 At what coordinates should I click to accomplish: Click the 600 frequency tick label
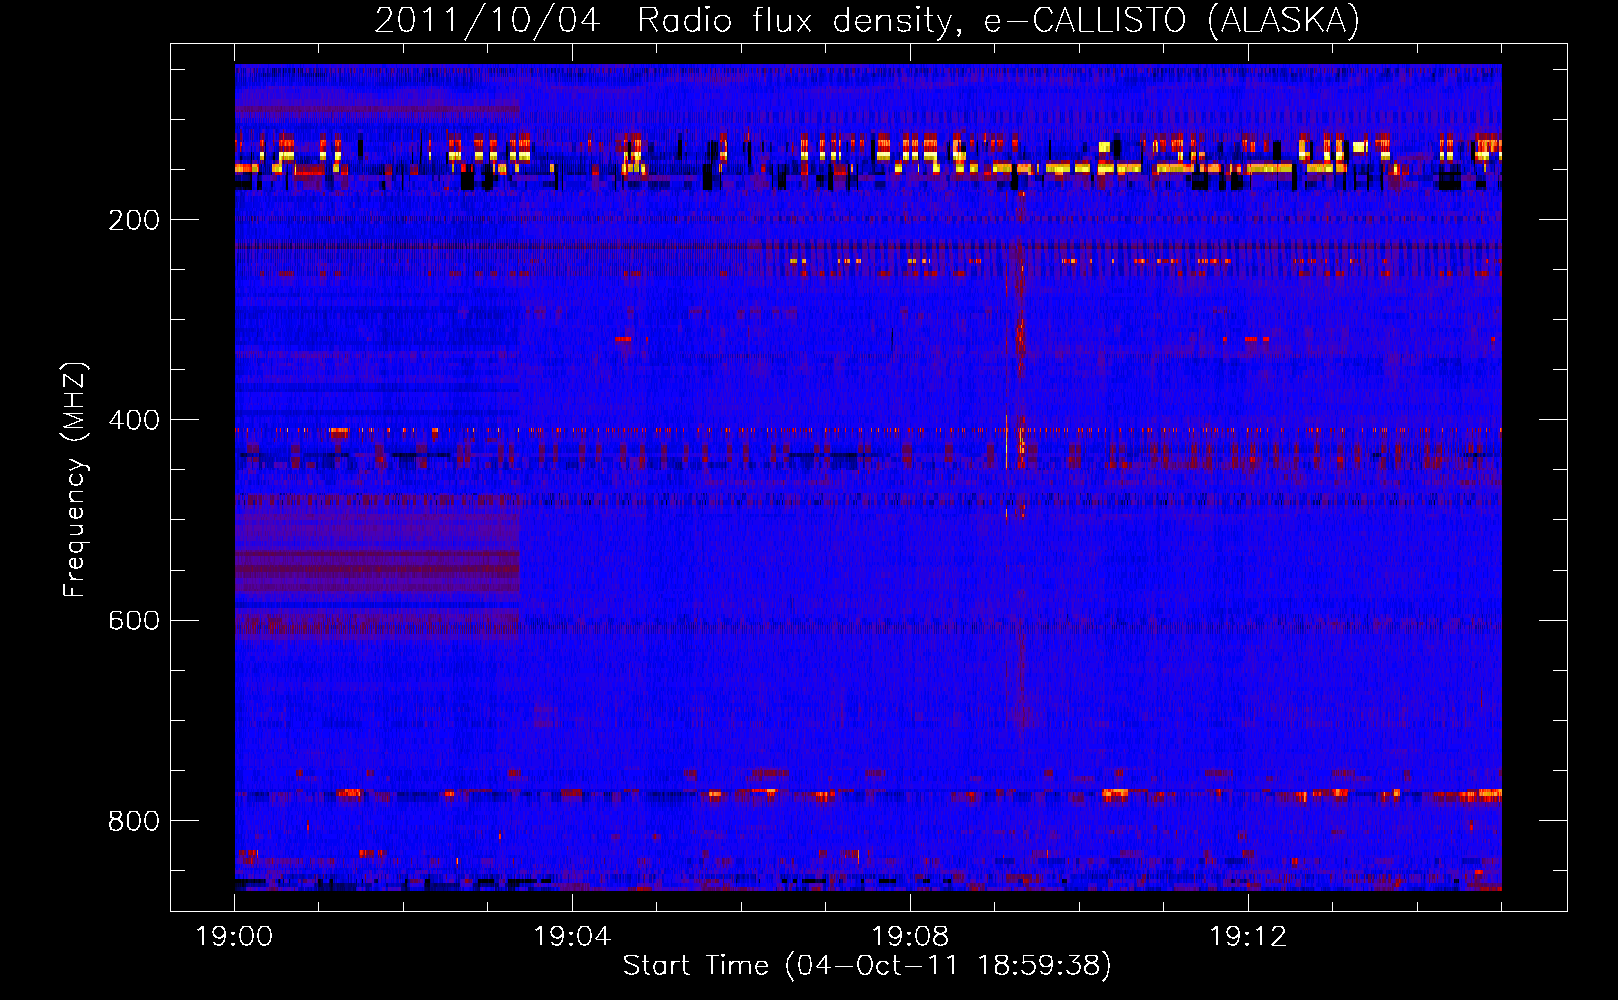click(134, 620)
